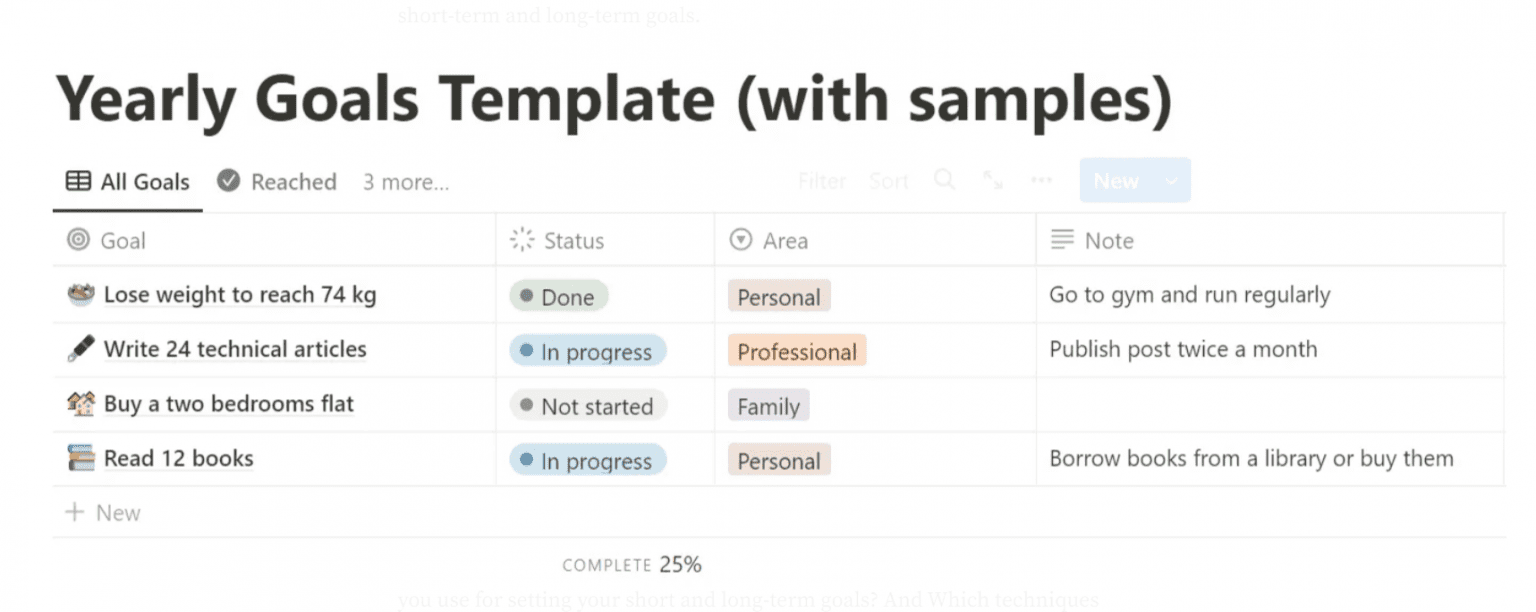Image resolution: width=1536 pixels, height=612 pixels.
Task: Click the icon beside Lose weight goal
Action: [x=80, y=295]
